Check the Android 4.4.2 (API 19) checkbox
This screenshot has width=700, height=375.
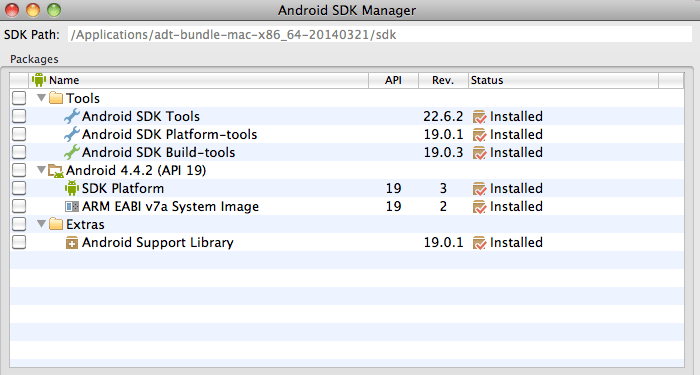[19, 170]
